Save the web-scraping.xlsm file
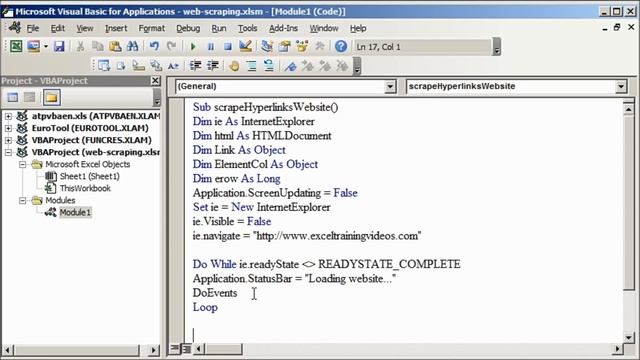 pos(59,47)
